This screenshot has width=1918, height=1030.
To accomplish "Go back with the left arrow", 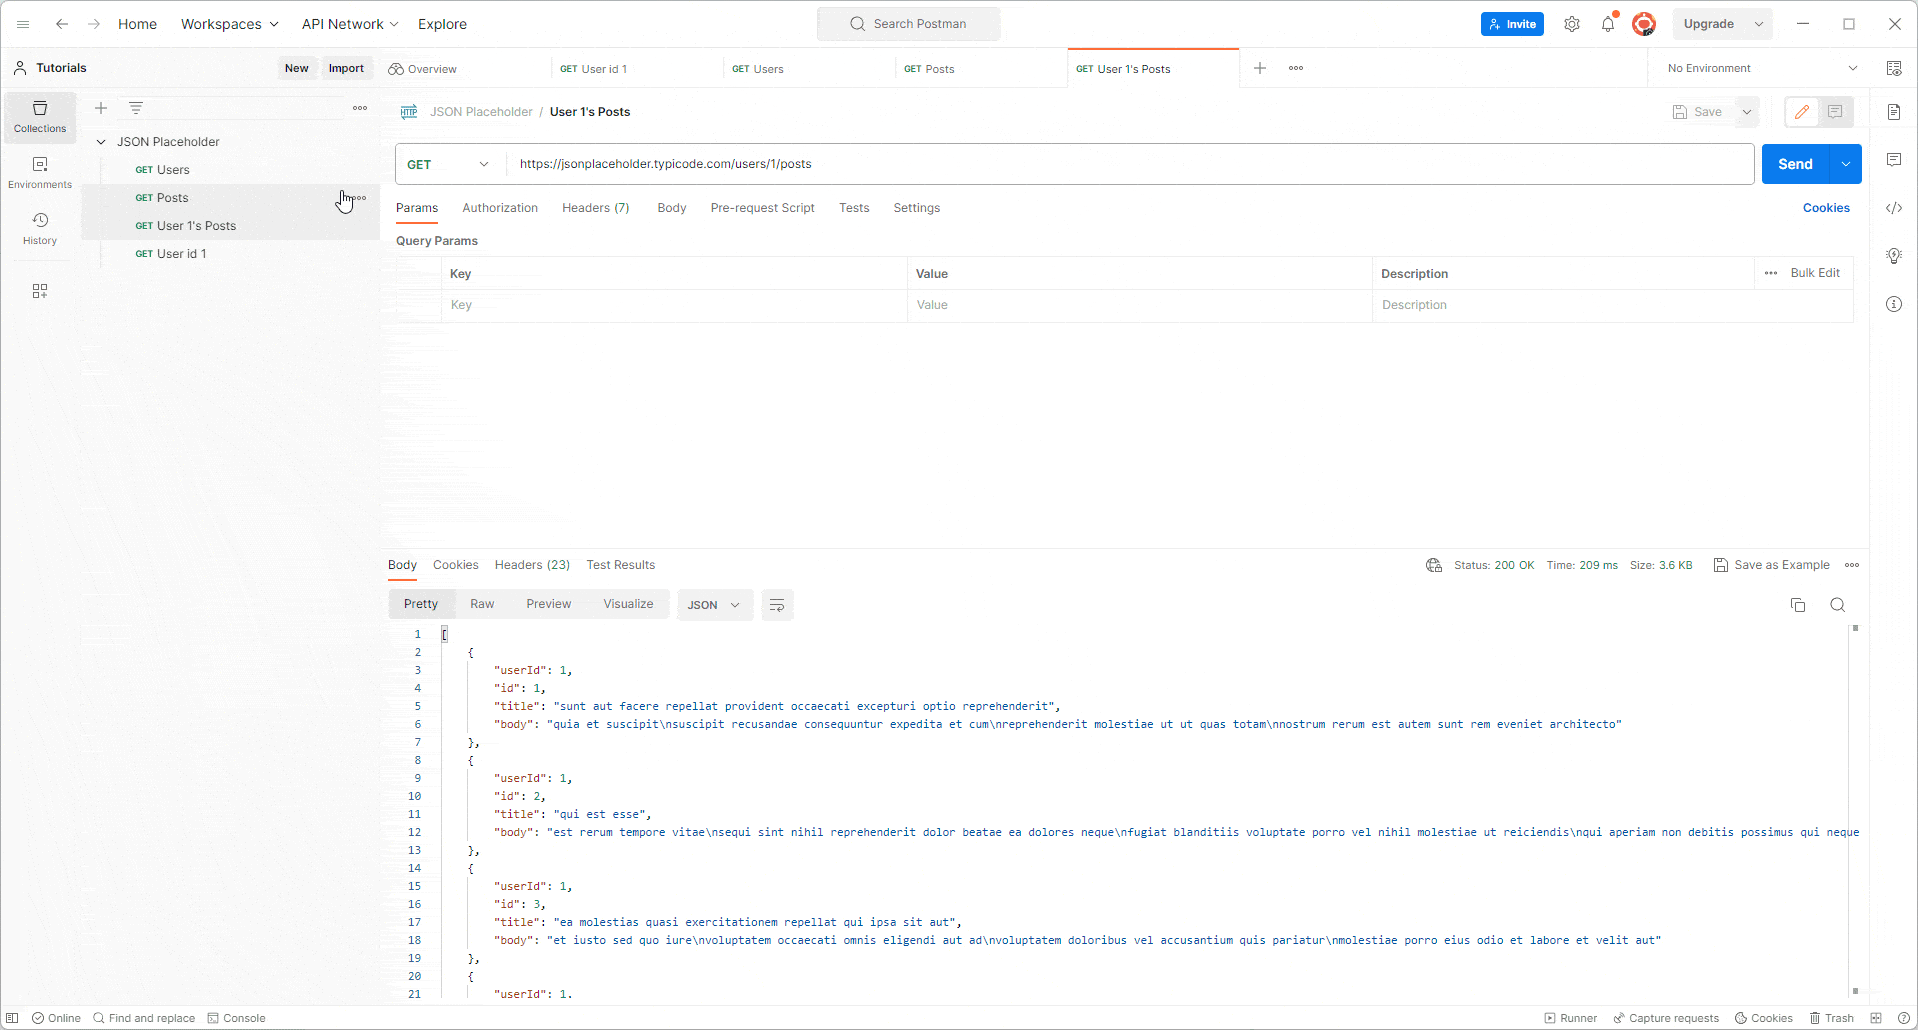I will [x=62, y=24].
